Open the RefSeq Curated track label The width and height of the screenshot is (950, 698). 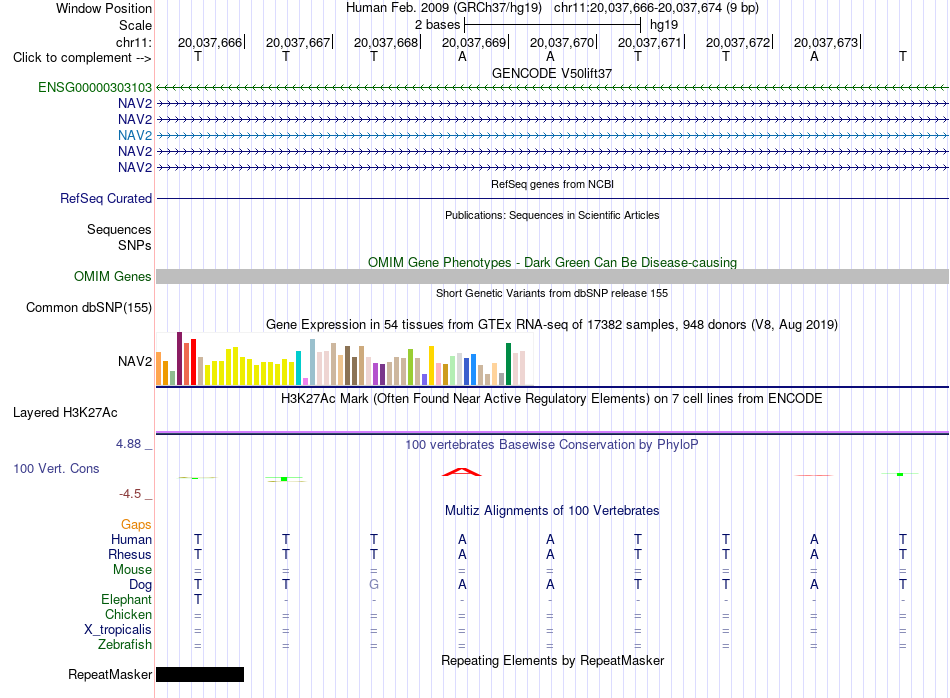(105, 198)
